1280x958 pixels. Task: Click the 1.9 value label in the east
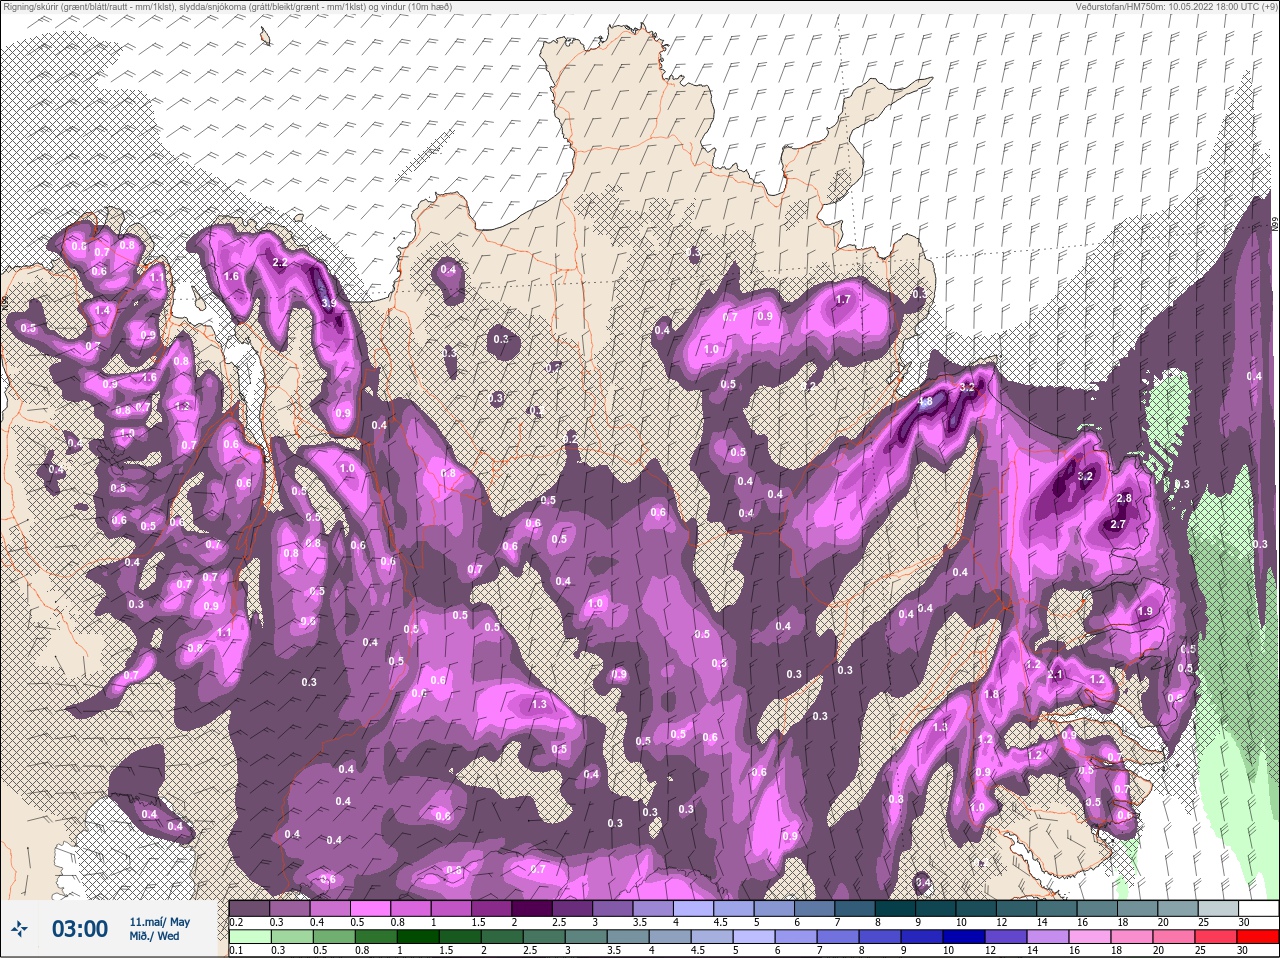[1145, 611]
